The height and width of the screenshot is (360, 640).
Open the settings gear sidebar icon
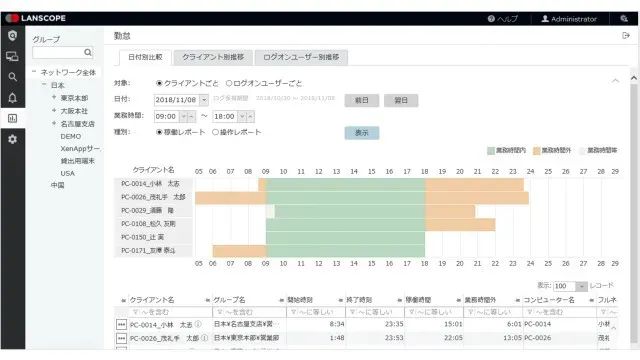(x=13, y=139)
